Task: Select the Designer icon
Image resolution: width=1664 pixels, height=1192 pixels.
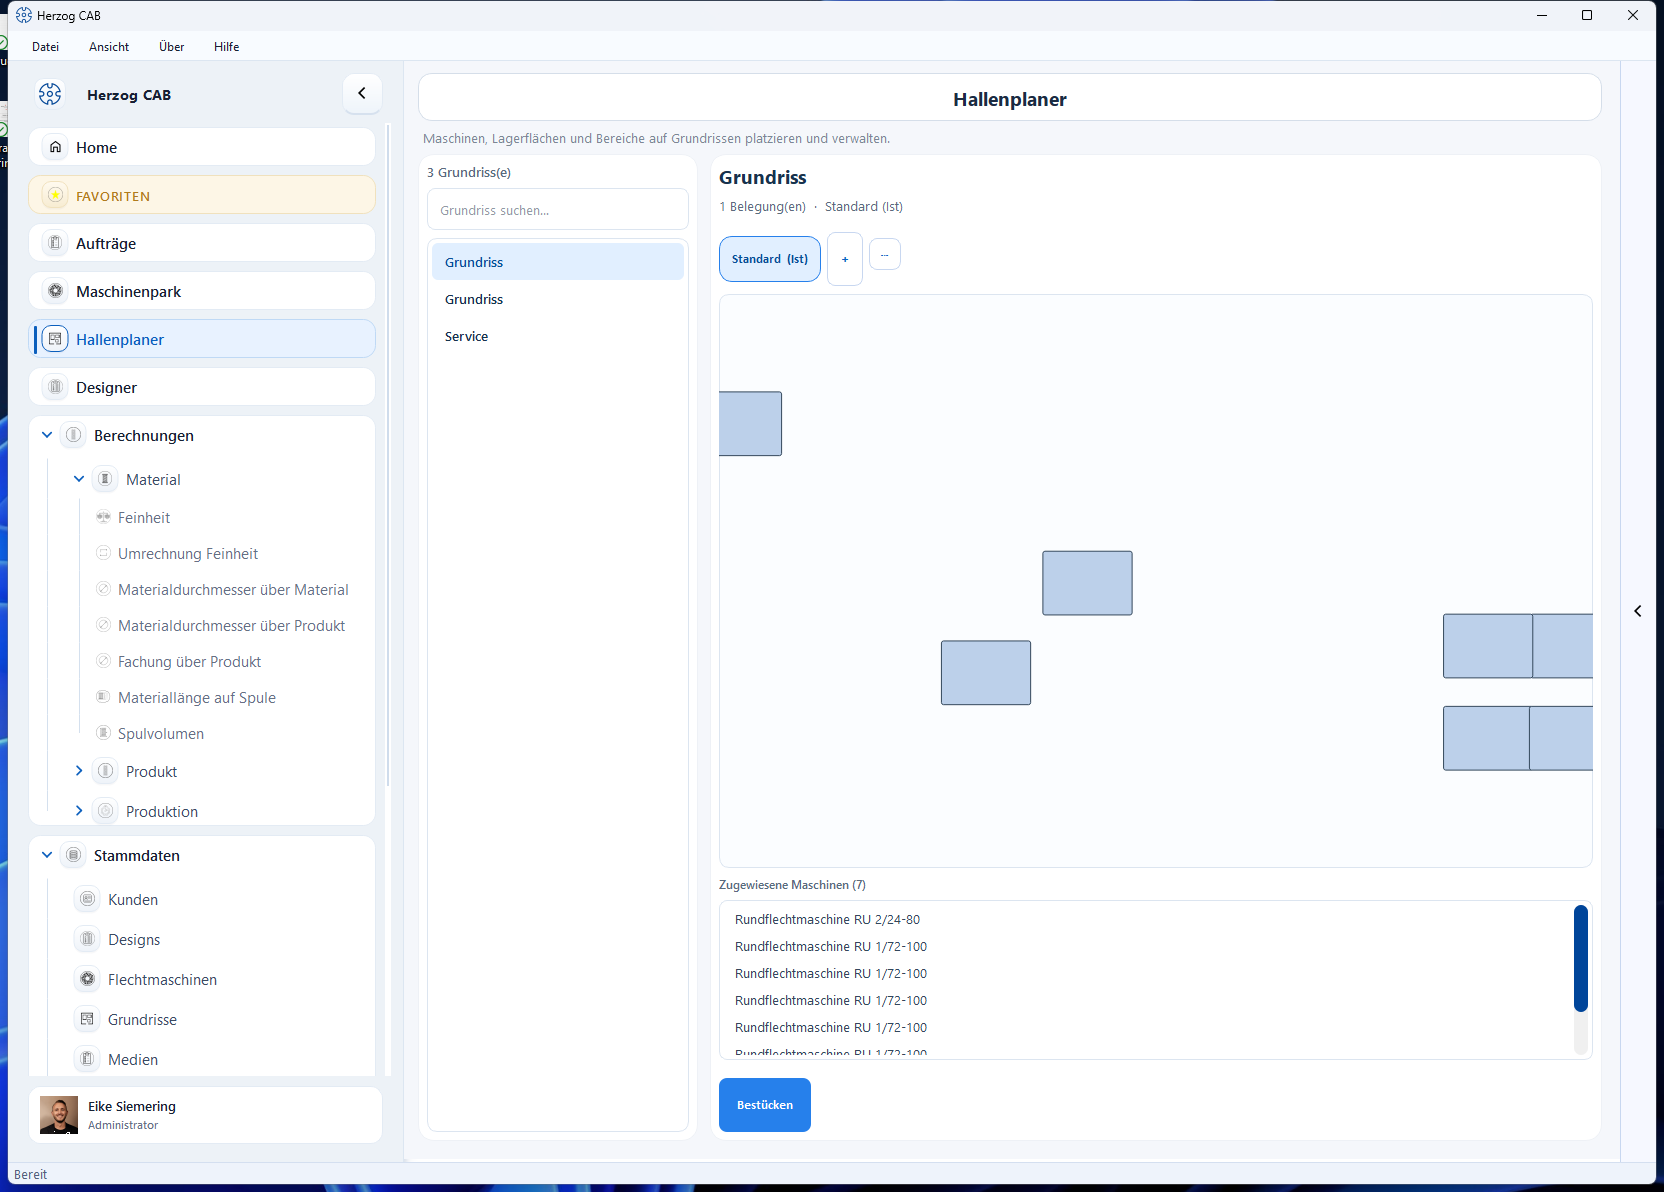Action: [x=56, y=387]
